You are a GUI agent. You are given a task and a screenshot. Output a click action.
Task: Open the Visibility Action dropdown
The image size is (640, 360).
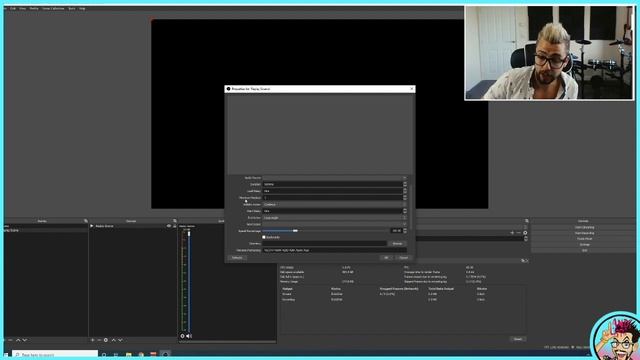[335, 204]
